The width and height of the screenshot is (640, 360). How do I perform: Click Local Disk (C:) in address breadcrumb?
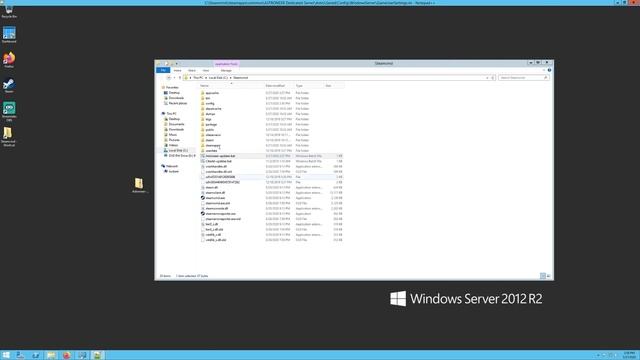(218, 78)
